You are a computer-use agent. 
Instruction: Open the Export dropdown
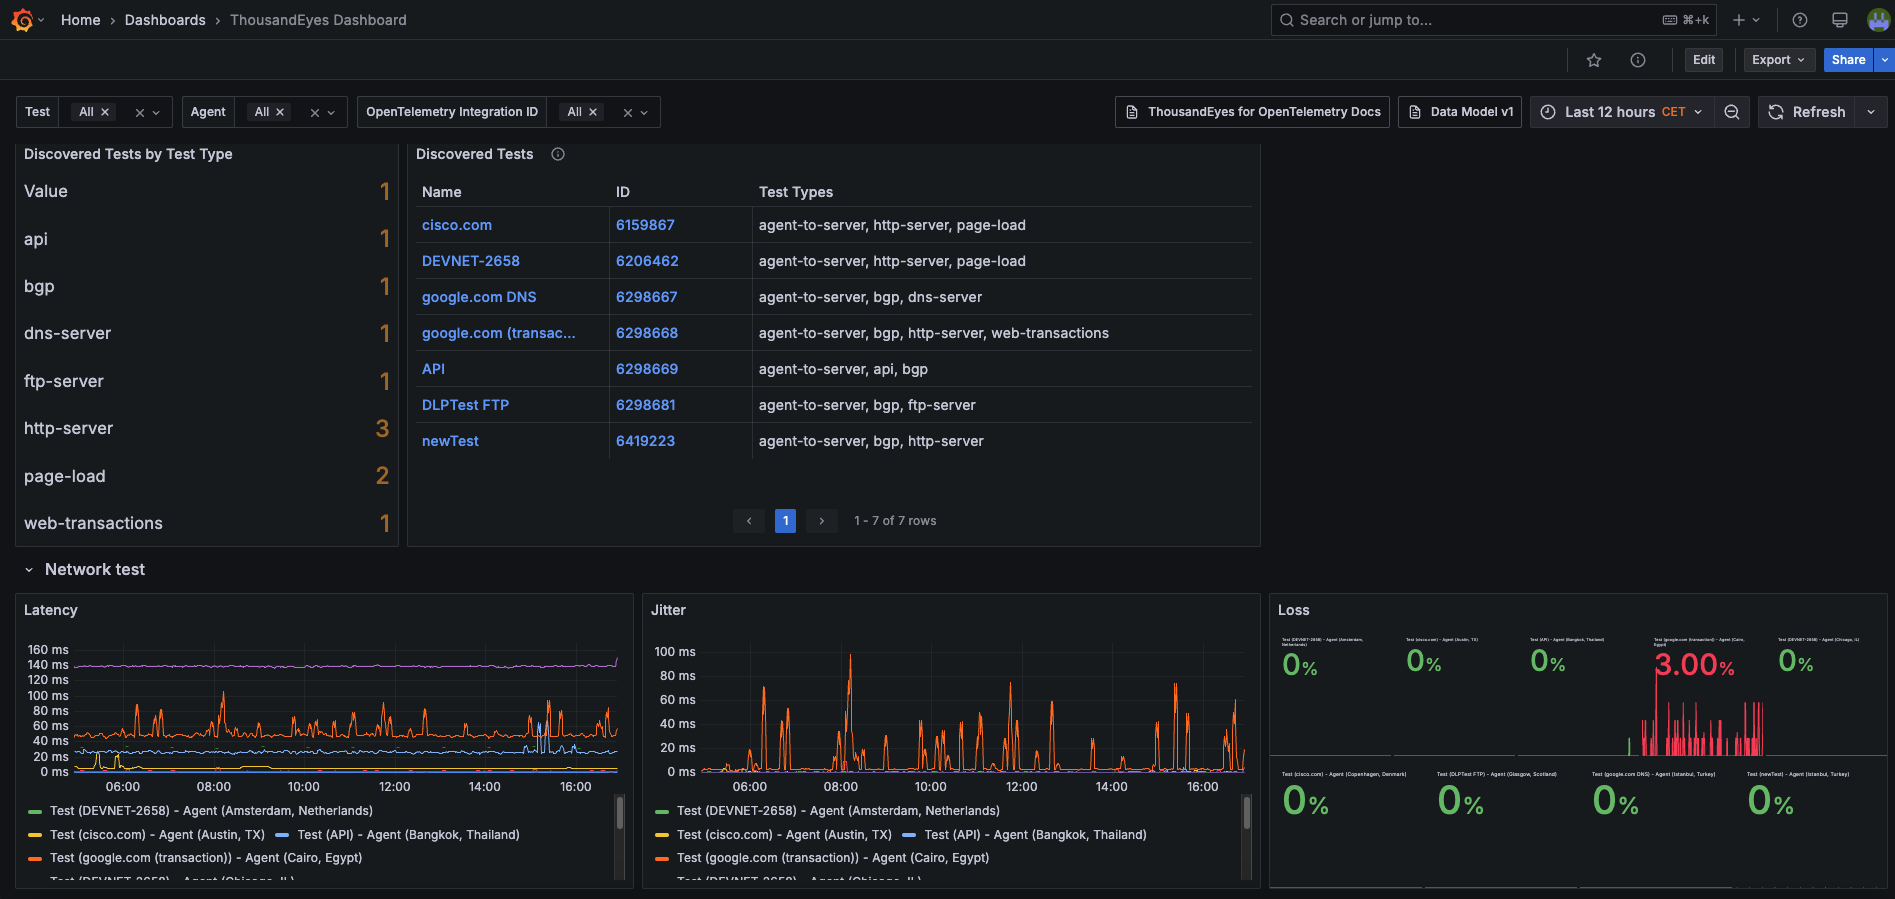point(1778,60)
